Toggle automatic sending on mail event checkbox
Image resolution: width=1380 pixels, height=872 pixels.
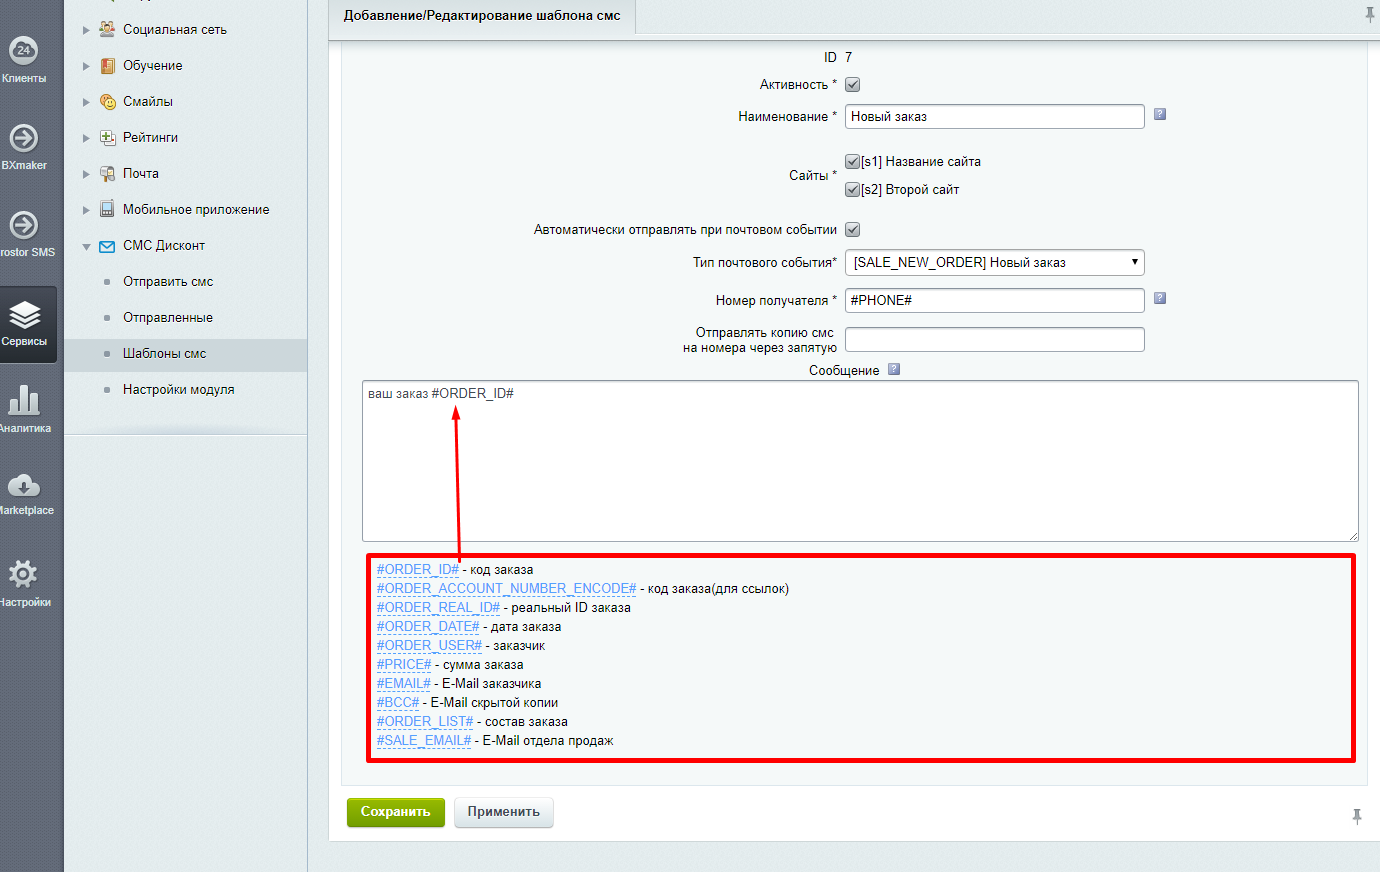pyautogui.click(x=853, y=230)
